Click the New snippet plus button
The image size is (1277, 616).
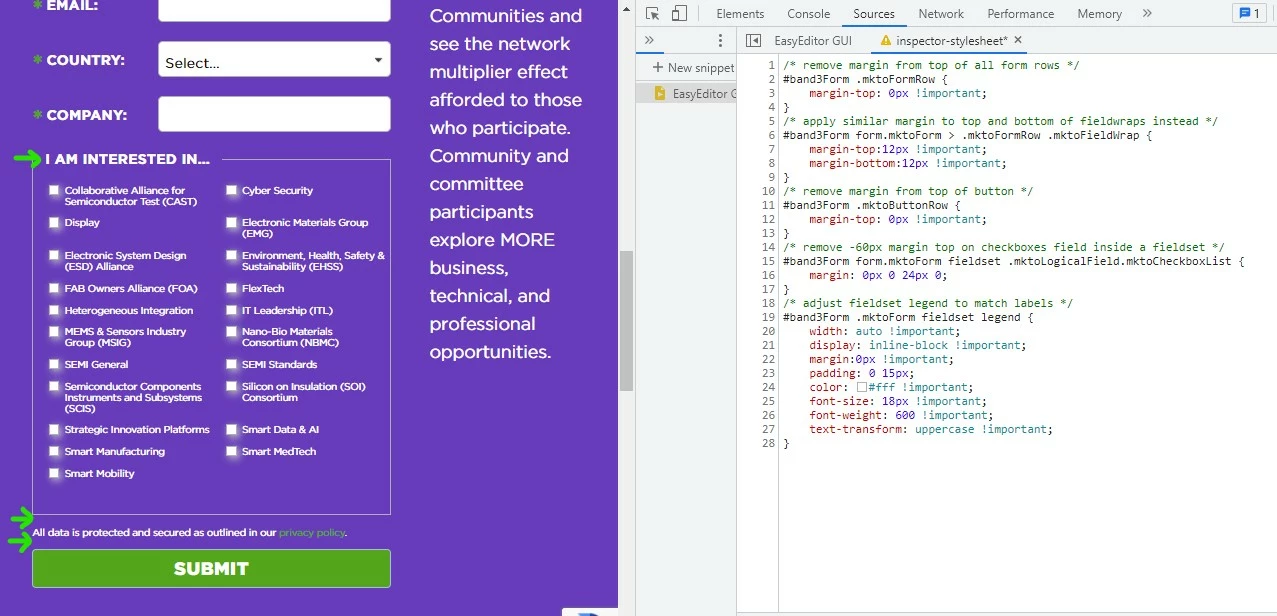coord(693,68)
